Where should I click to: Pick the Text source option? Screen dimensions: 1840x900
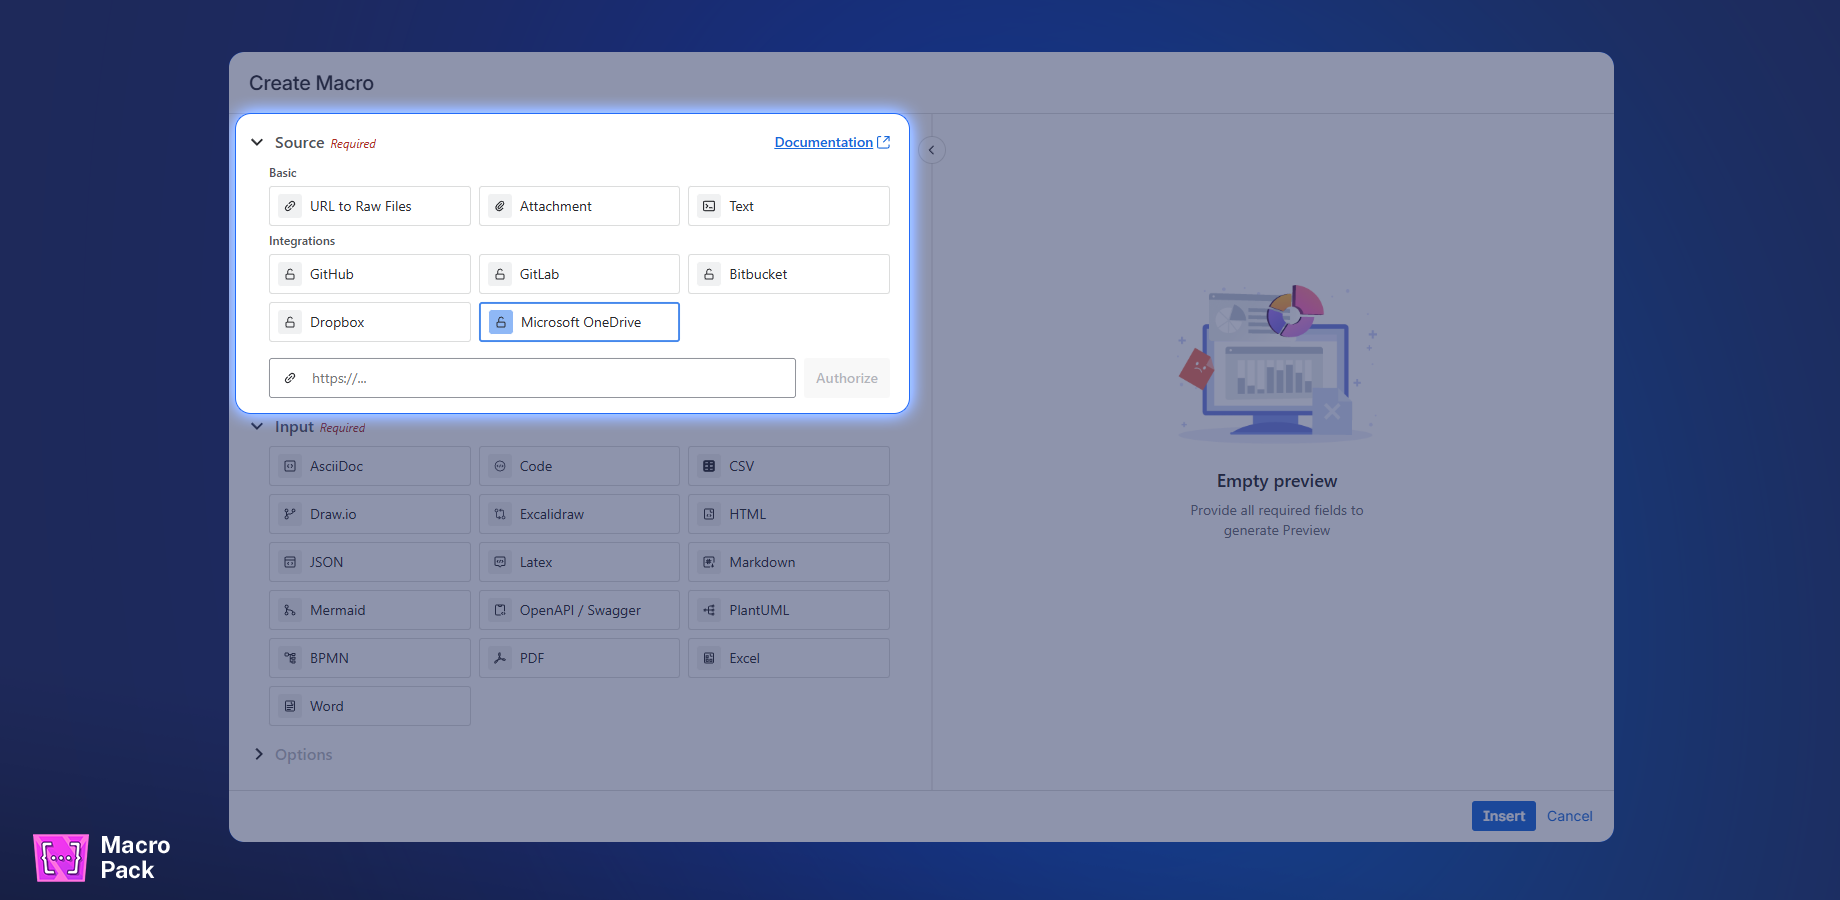[789, 206]
